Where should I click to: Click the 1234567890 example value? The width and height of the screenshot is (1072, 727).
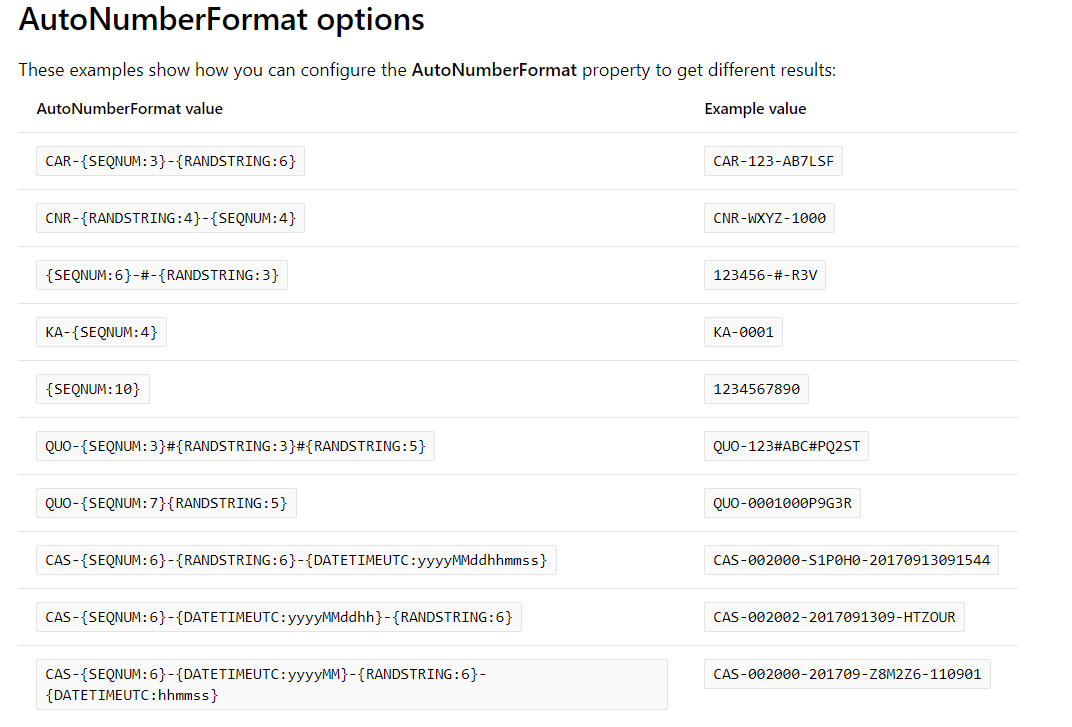(756, 389)
